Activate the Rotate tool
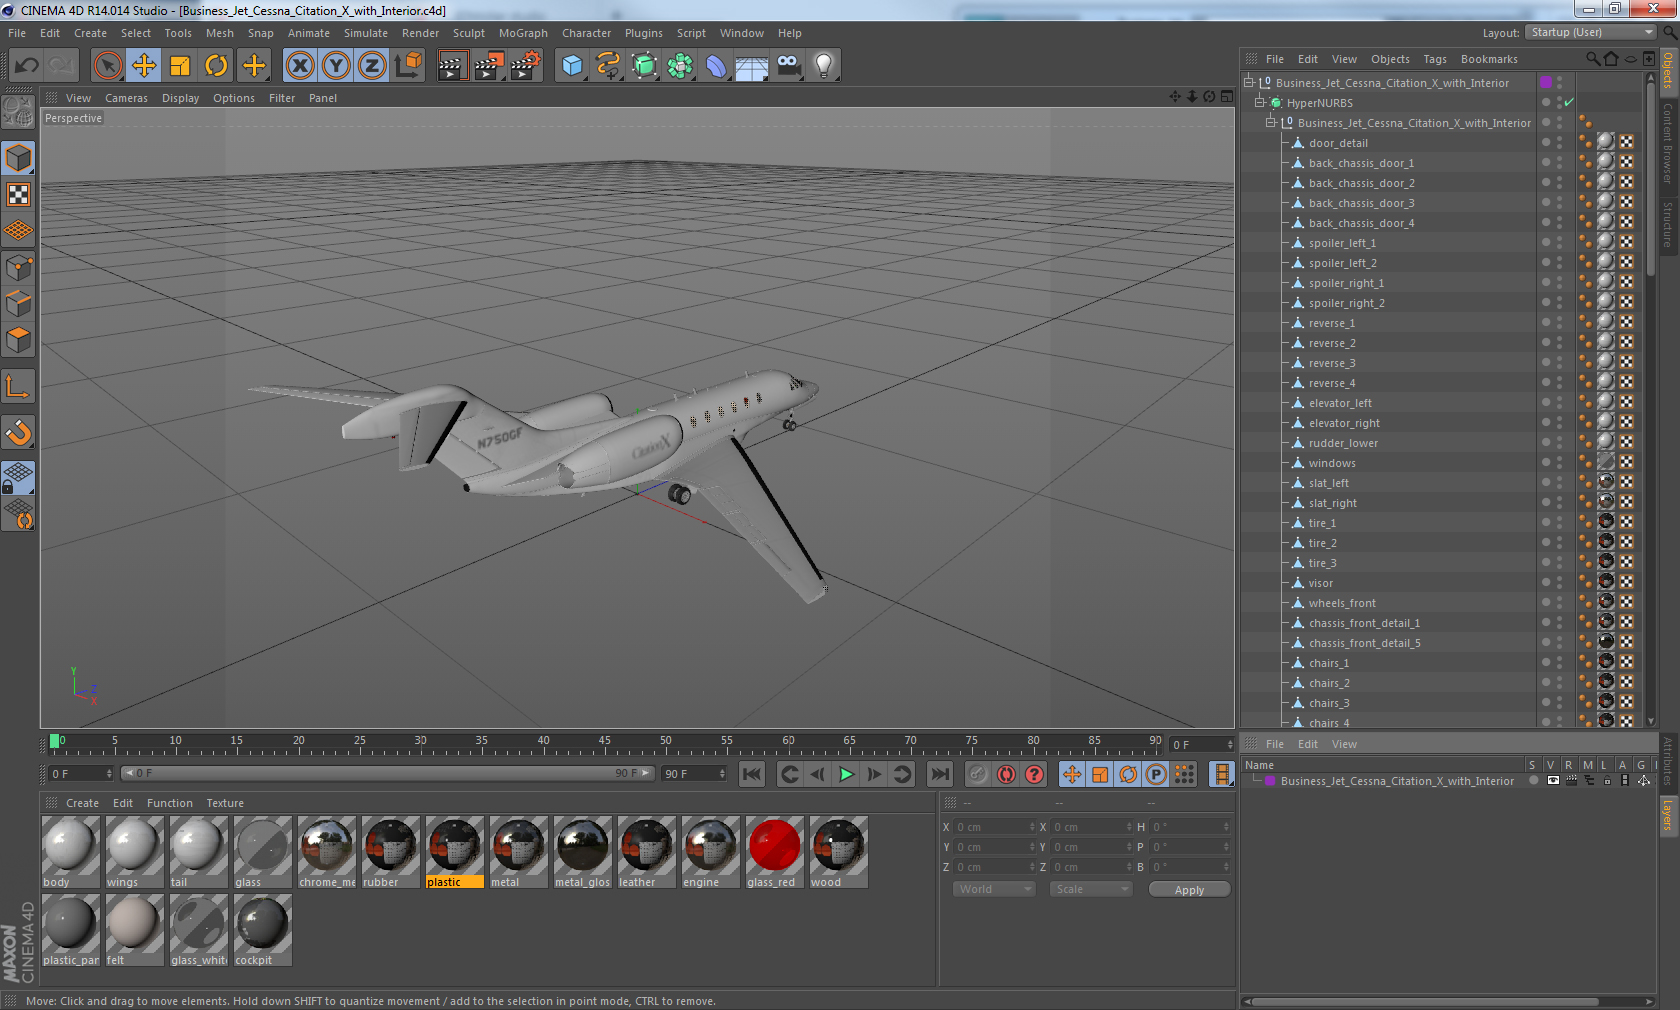Viewport: 1680px width, 1010px height. 216,66
